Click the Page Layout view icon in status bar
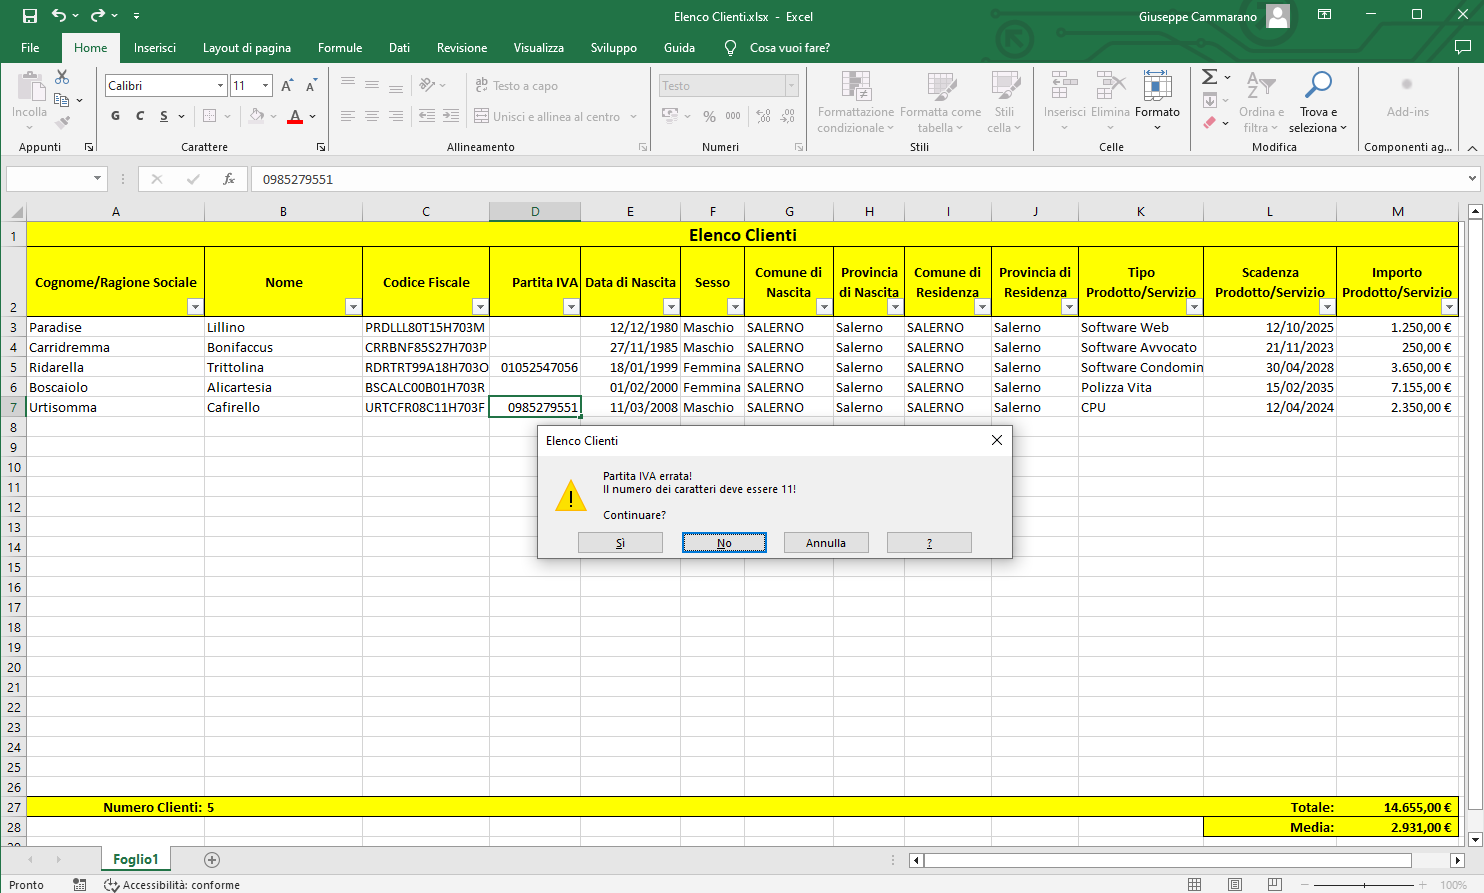 1235,885
